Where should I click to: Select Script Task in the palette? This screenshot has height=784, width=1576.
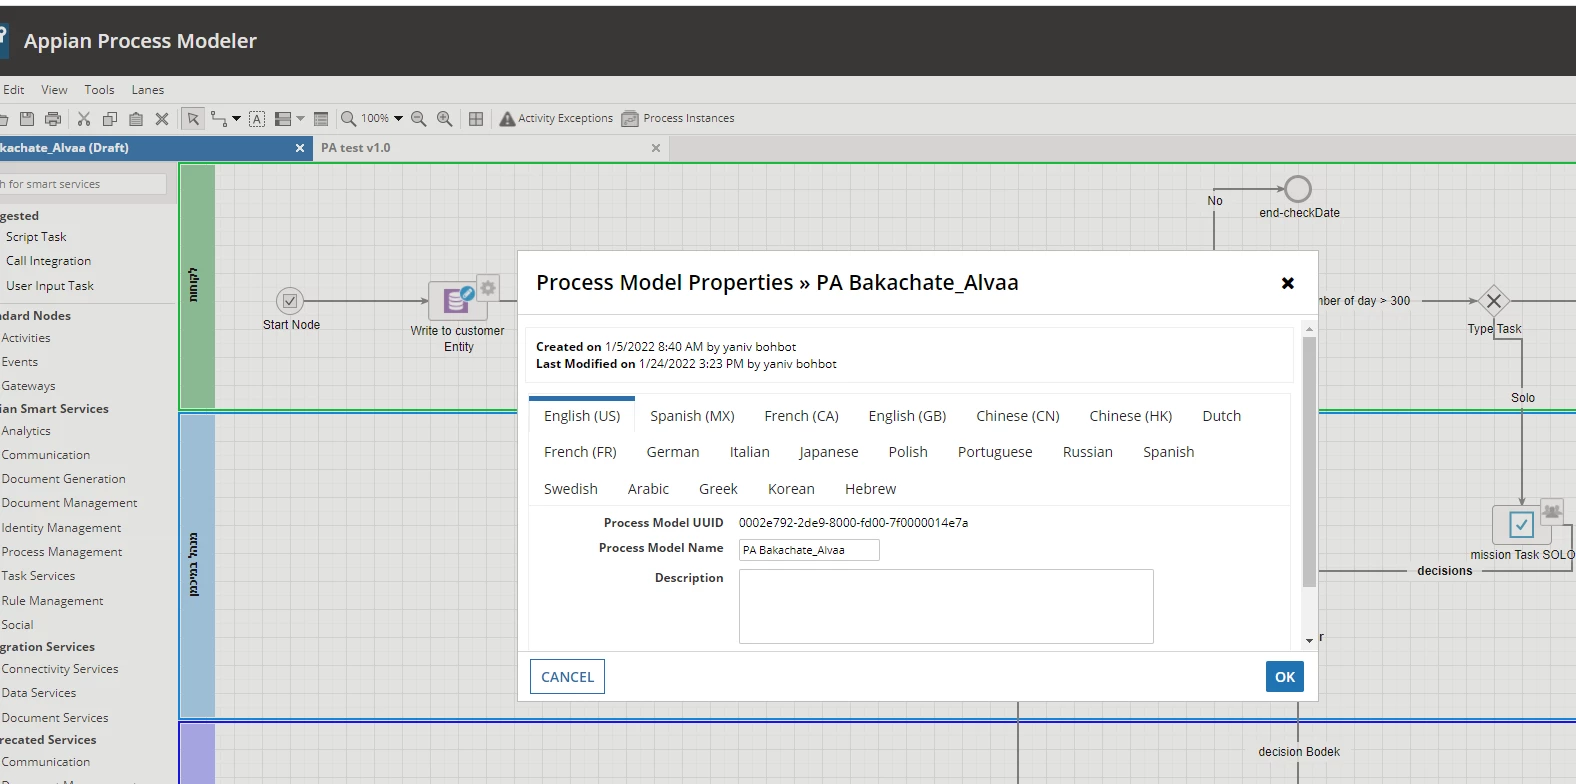[x=36, y=237]
